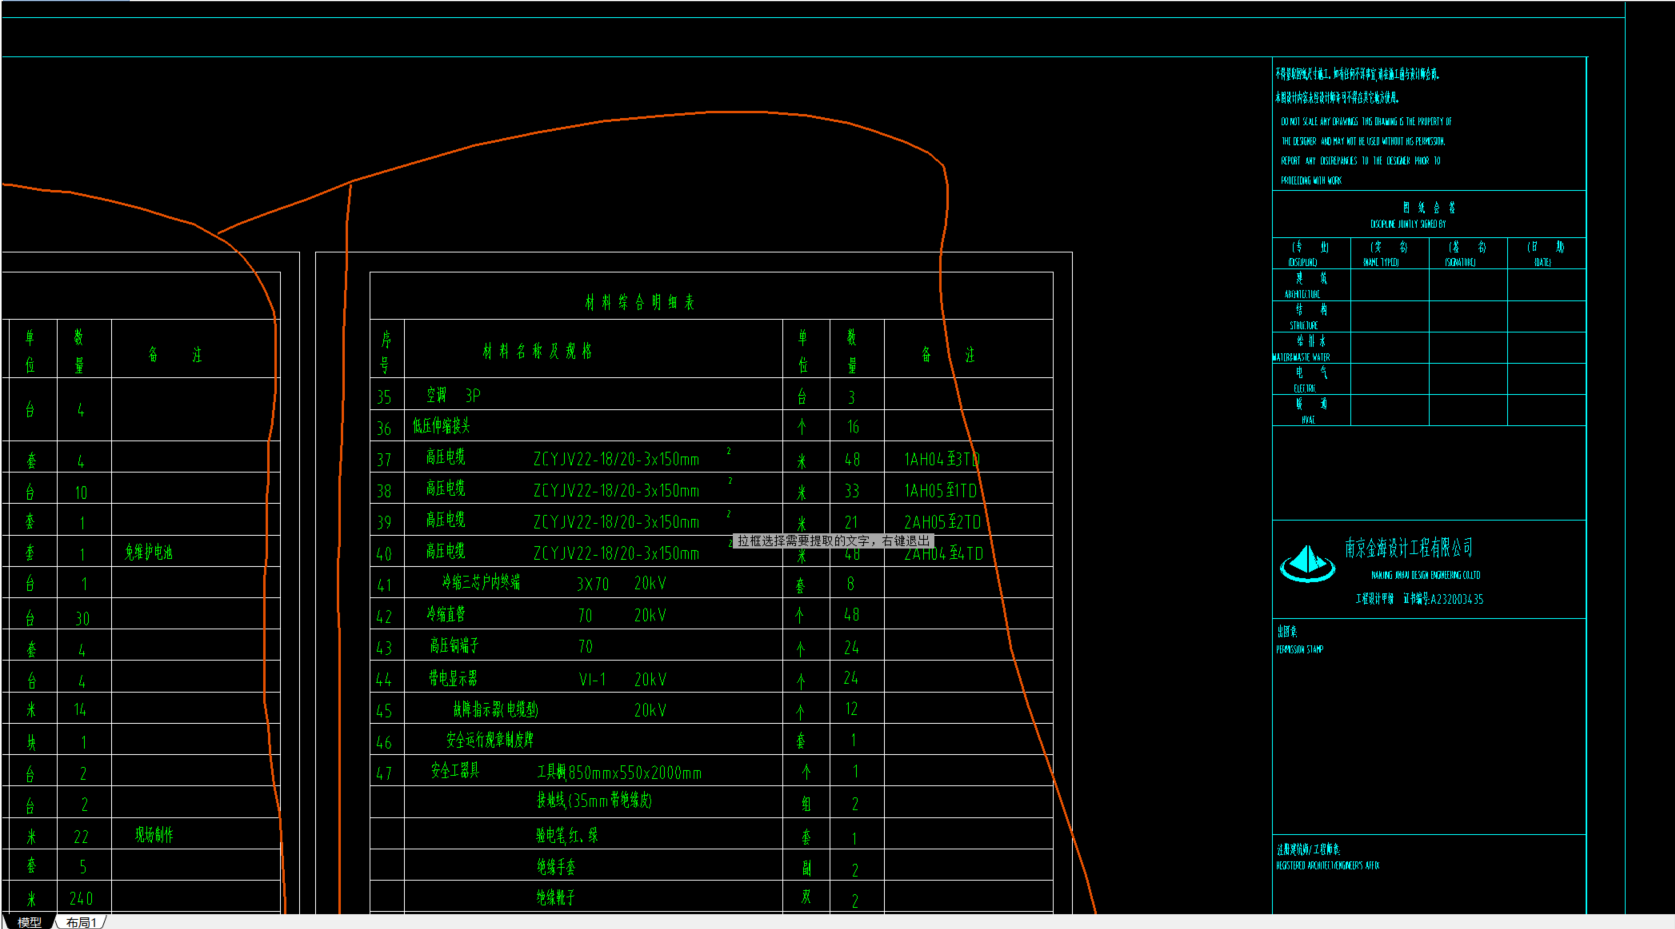Click the company logo in the title block
1675x929 pixels.
(x=1307, y=563)
